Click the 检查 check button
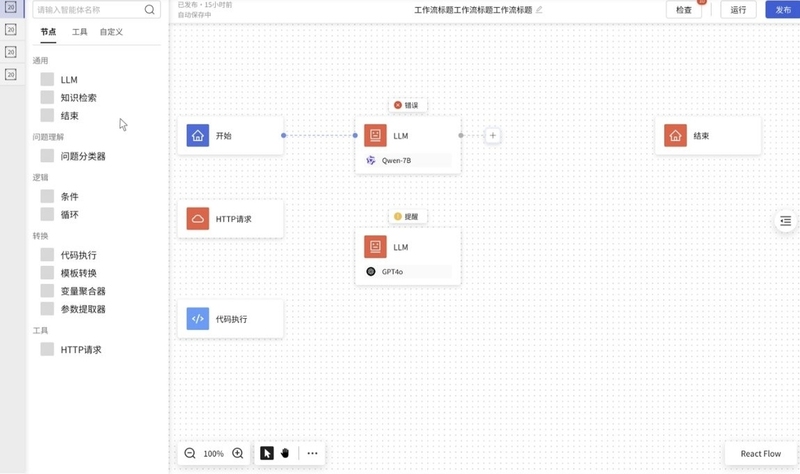 click(x=684, y=10)
